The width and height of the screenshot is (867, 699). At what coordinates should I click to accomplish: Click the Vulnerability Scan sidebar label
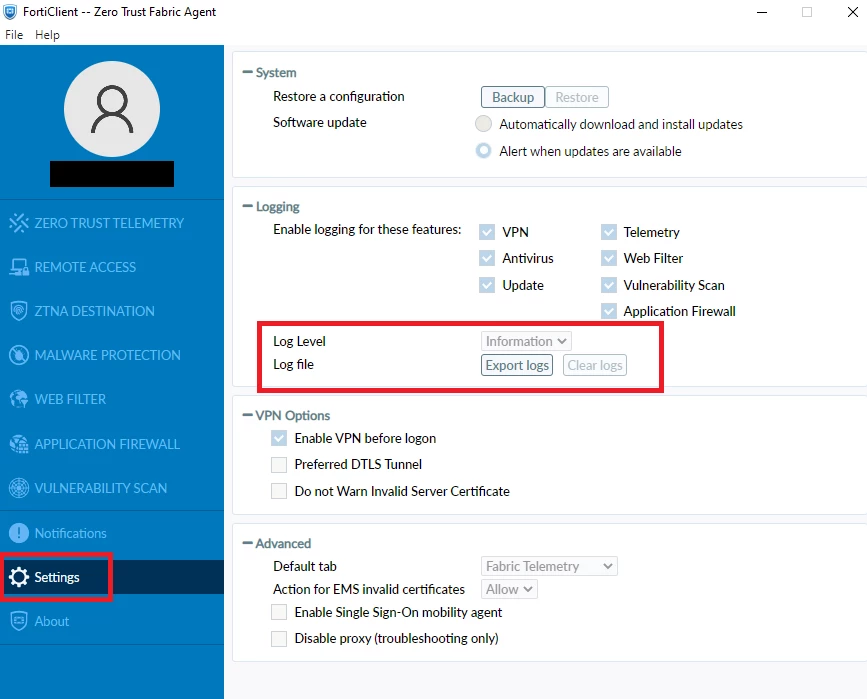[x=101, y=488]
